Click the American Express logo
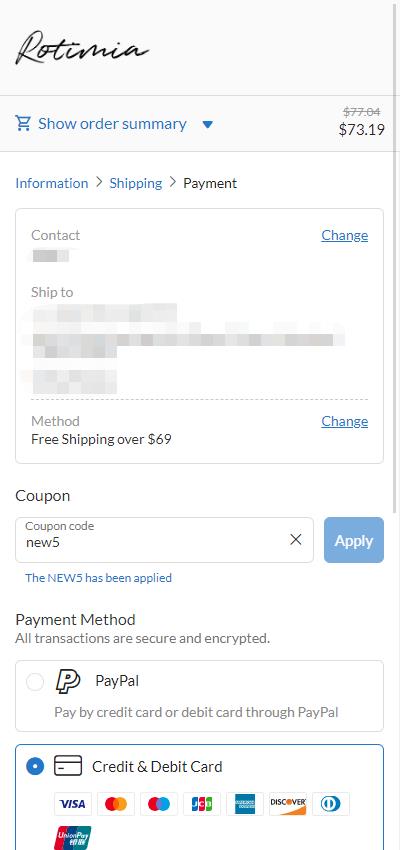The height and width of the screenshot is (850, 400). [x=245, y=804]
